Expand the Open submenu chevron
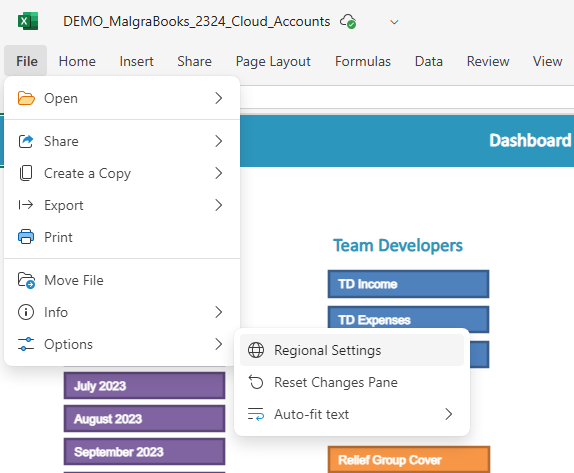This screenshot has width=574, height=473. (x=219, y=98)
